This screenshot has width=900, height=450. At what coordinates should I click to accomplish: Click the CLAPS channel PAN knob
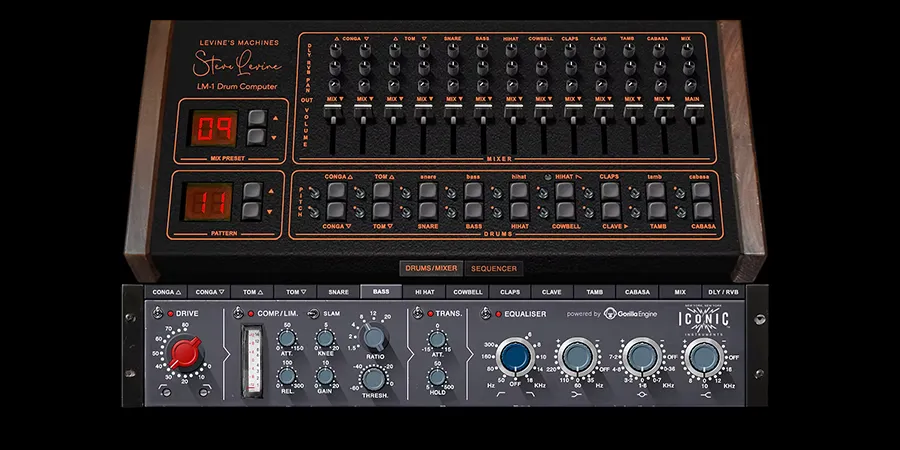tap(571, 86)
